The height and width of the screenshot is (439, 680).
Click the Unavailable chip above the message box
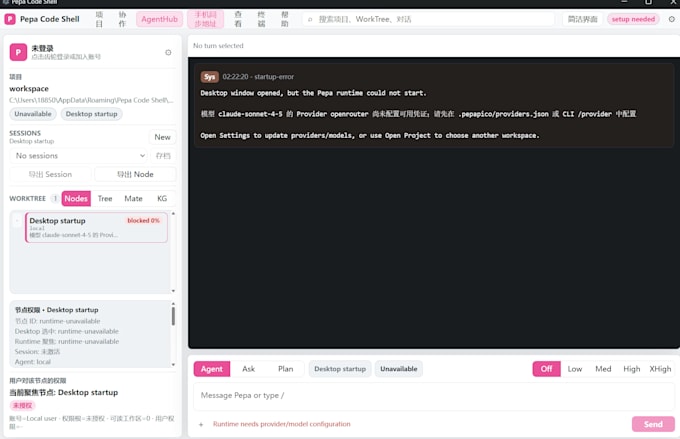point(399,369)
